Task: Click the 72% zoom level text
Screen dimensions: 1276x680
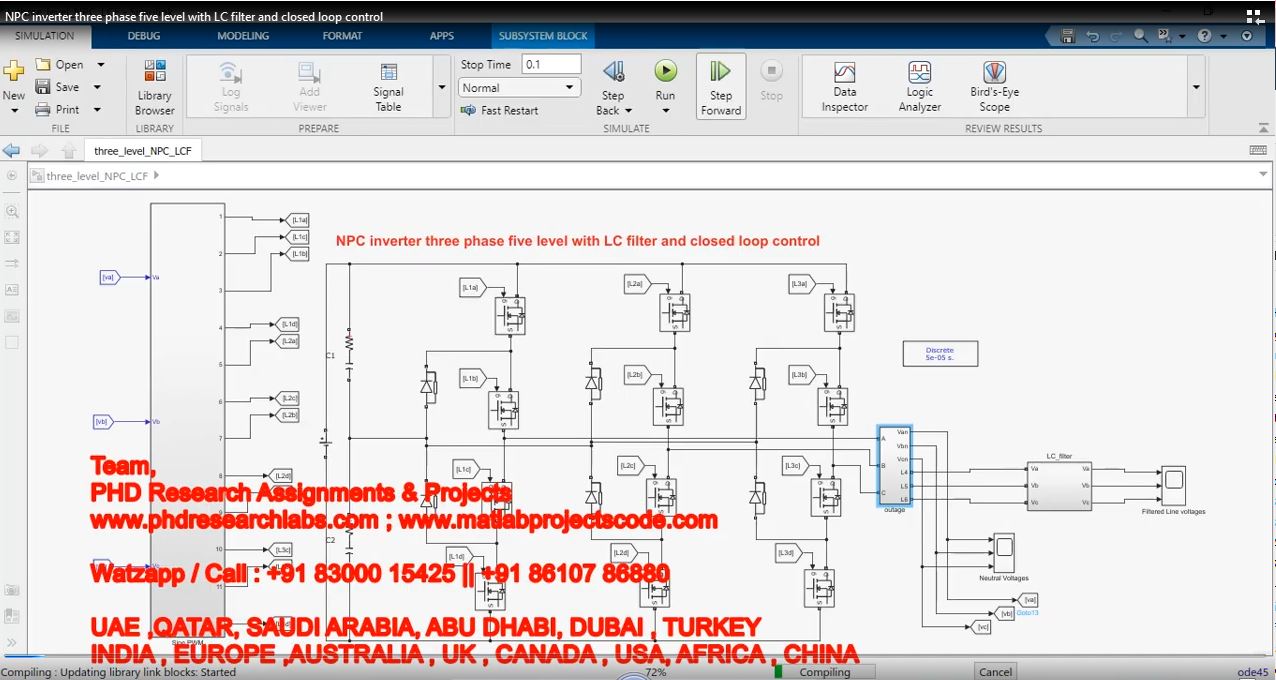Action: point(656,672)
